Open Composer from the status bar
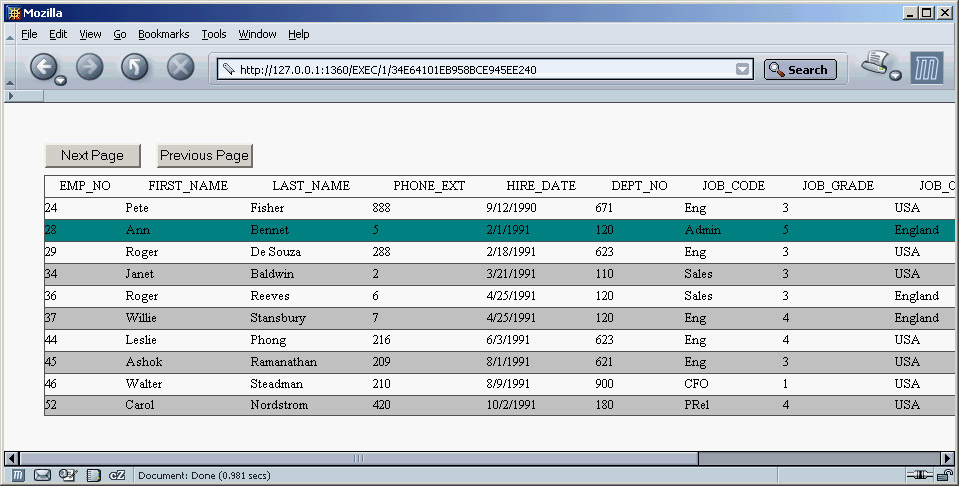The width and height of the screenshot is (959, 486). (68, 475)
